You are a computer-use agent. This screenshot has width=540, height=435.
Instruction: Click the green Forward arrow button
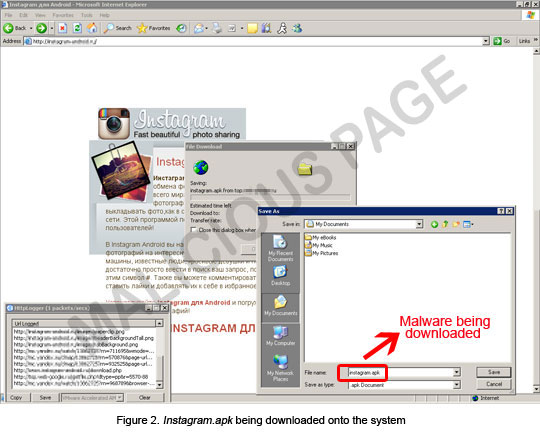pos(41,28)
